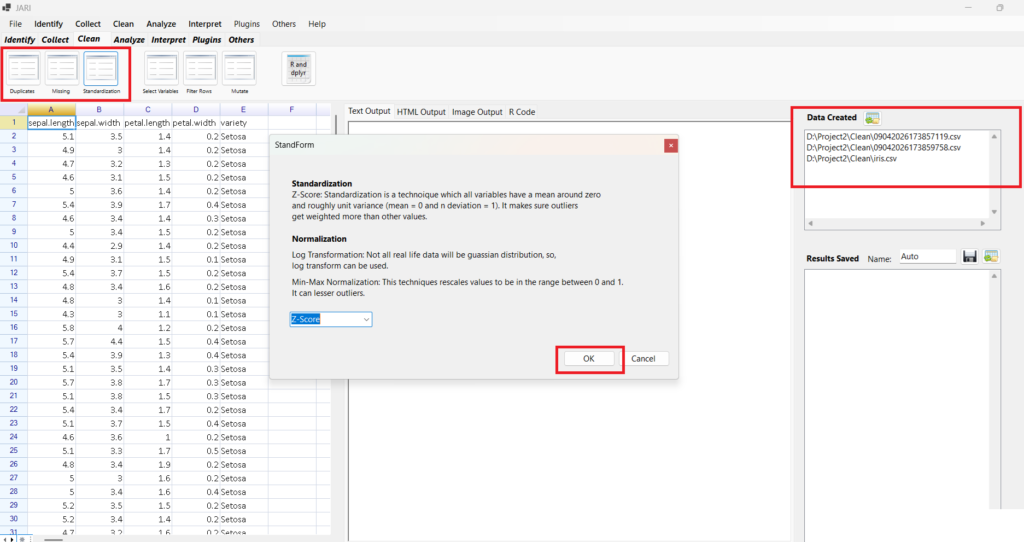Open the Analyze menu in menu bar
Screen dimensions: 1024x542
(161, 23)
